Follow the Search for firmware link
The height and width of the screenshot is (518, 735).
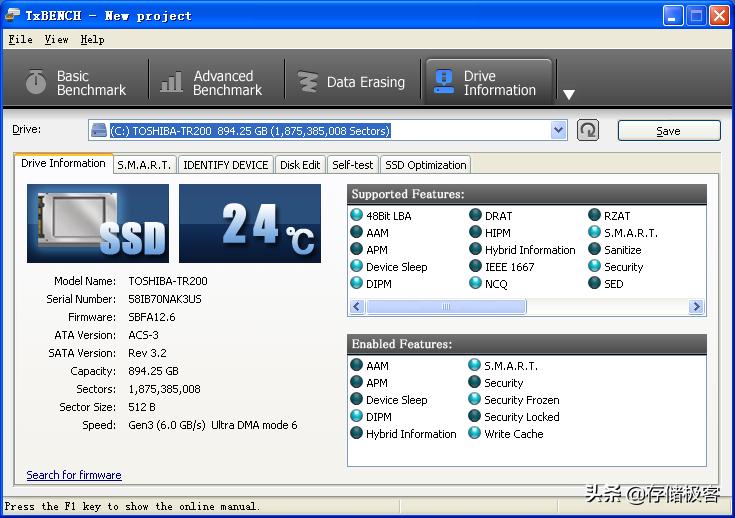tap(74, 475)
